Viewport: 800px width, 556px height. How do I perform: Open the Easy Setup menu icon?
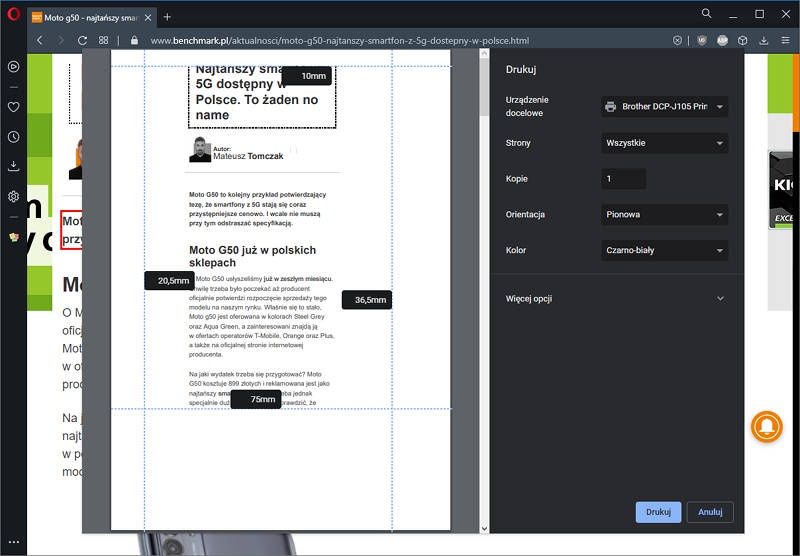coord(785,40)
